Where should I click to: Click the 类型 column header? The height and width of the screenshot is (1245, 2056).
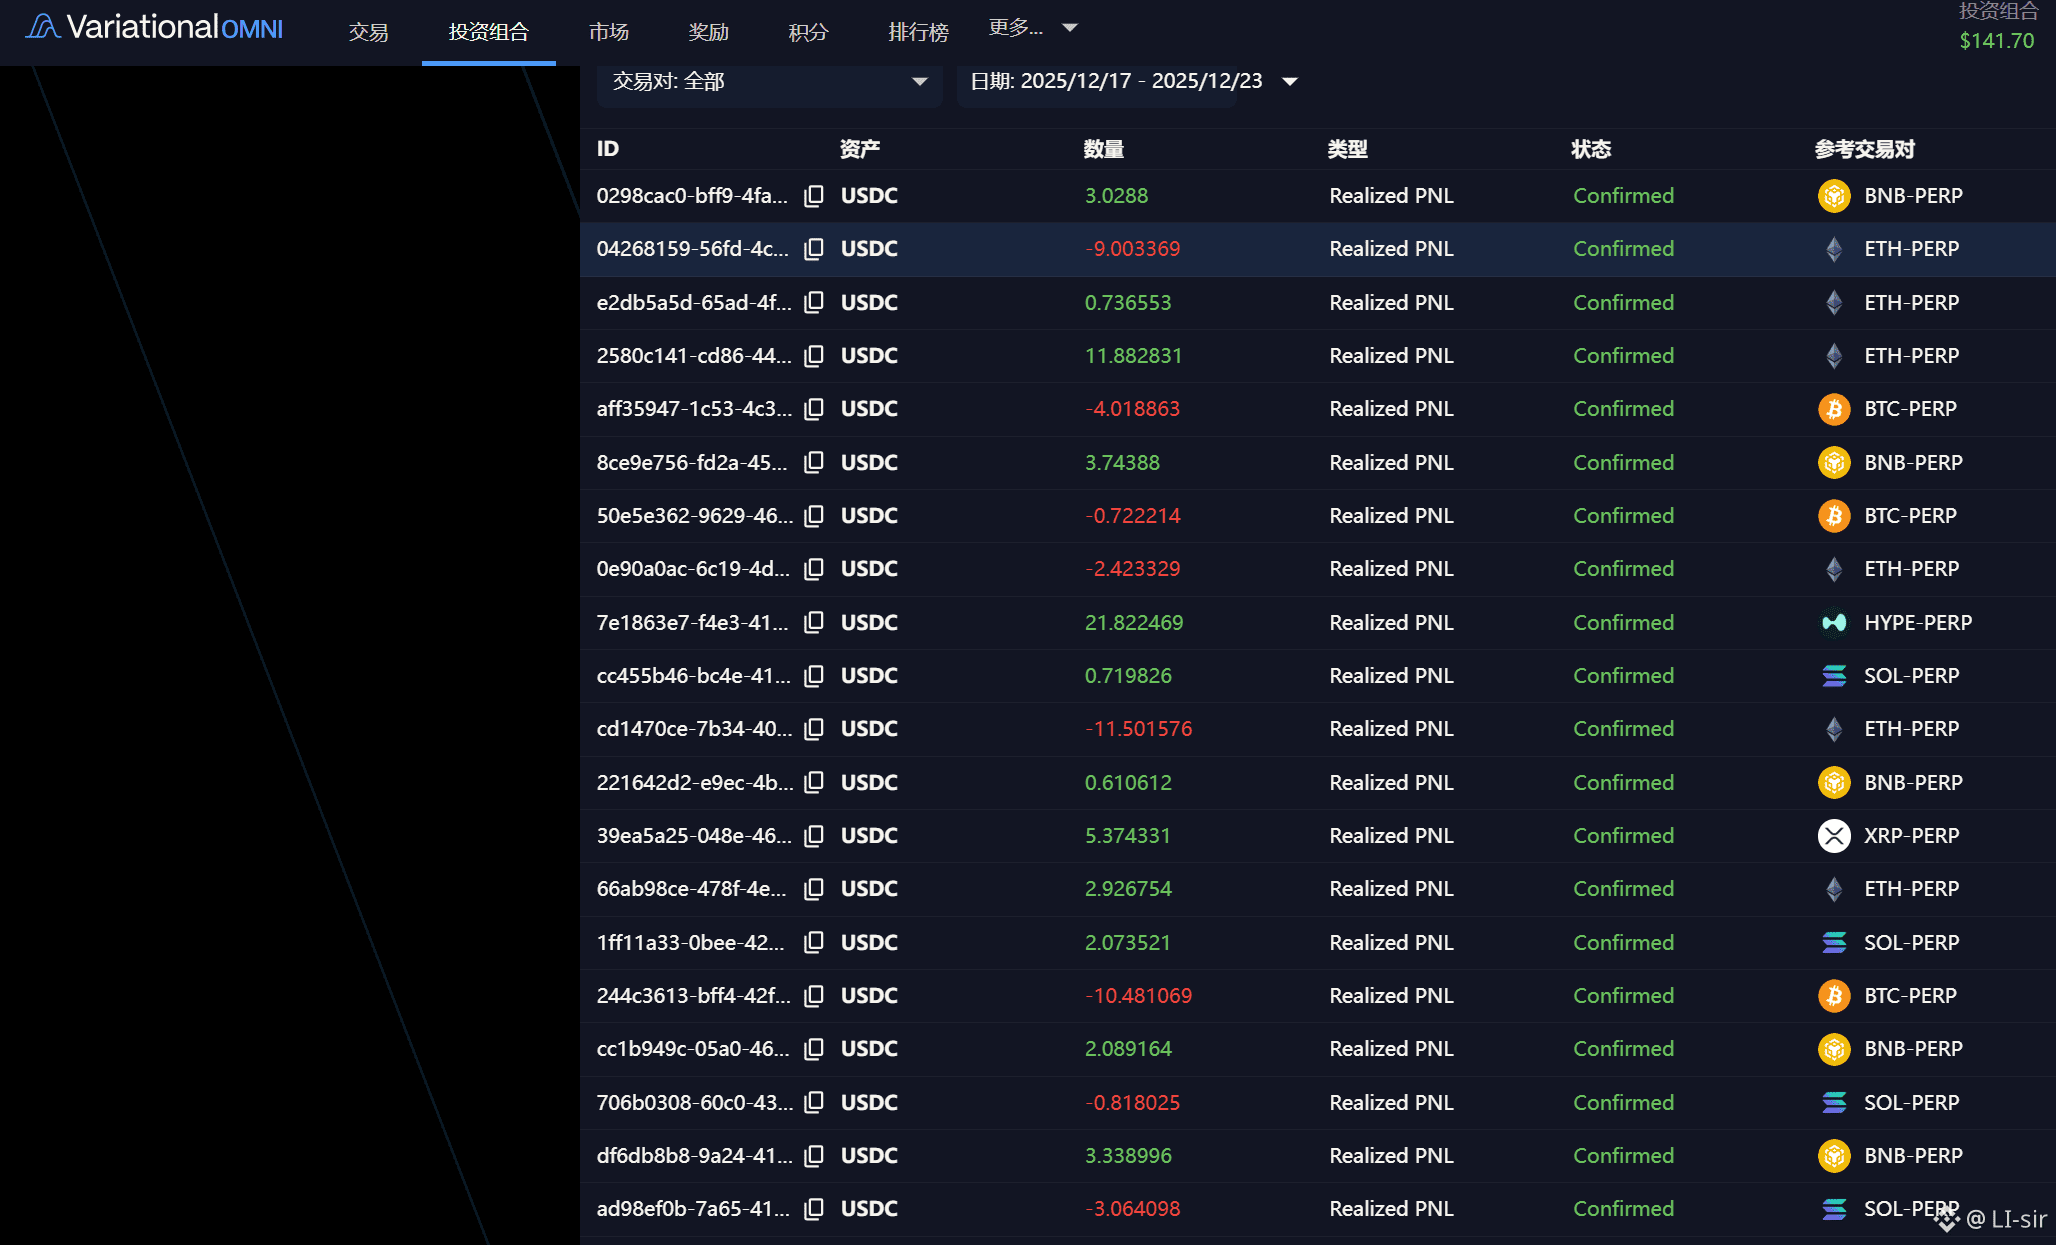[x=1348, y=149]
